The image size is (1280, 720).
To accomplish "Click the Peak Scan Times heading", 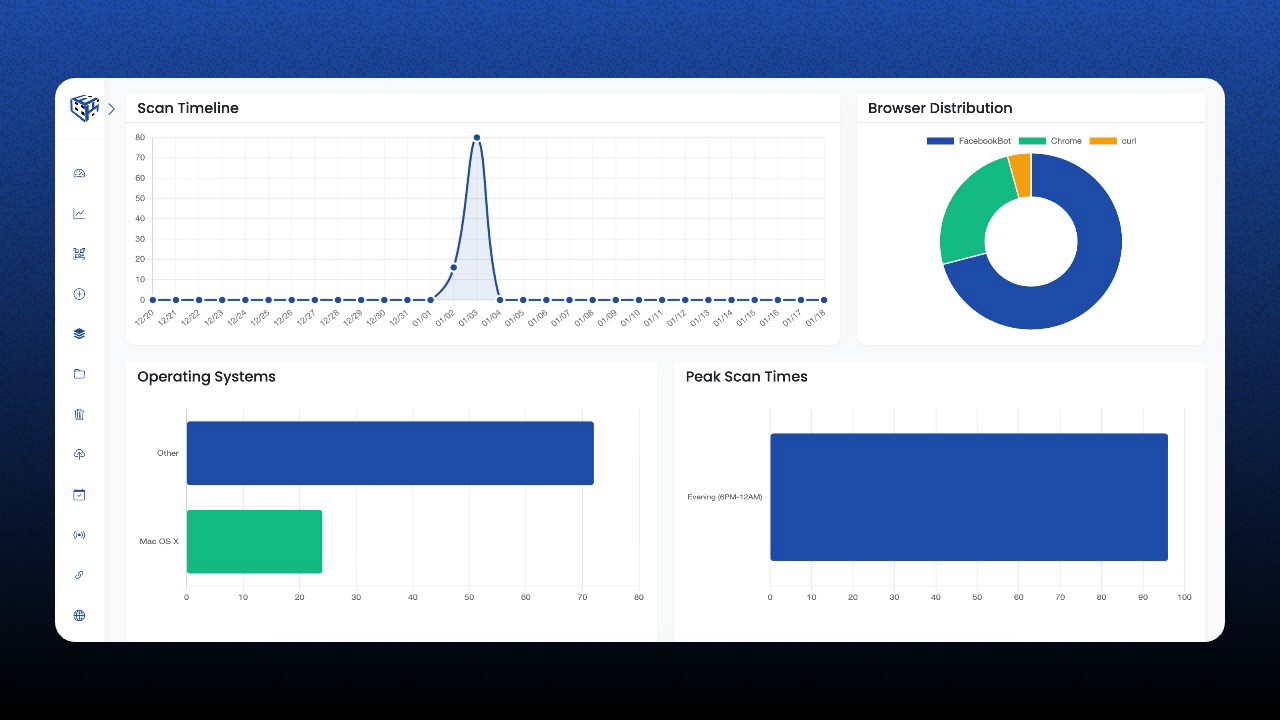I will [747, 377].
